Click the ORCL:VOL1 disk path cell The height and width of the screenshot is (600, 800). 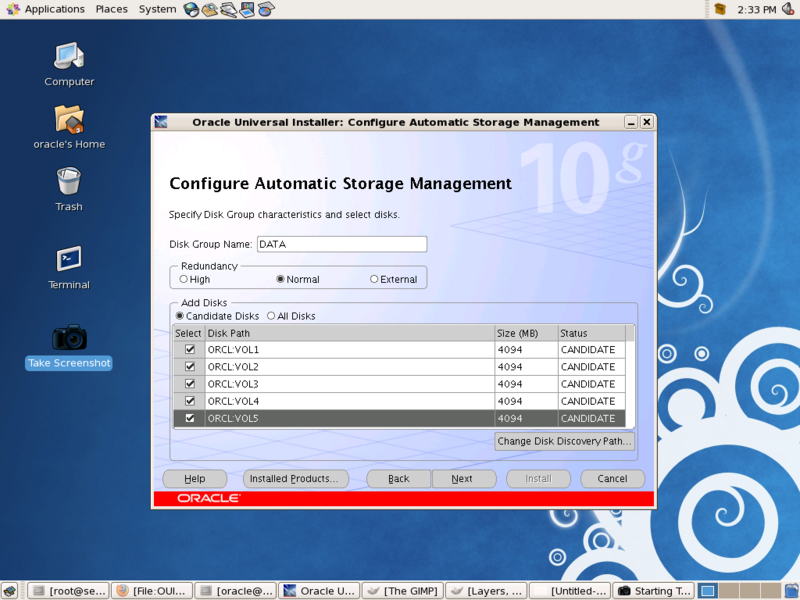350,349
